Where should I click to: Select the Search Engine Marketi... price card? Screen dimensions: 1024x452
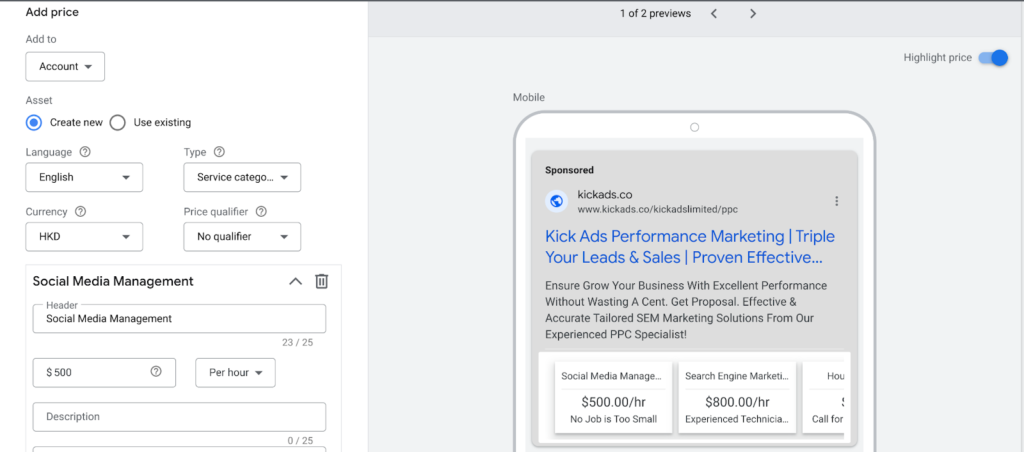tap(737, 397)
